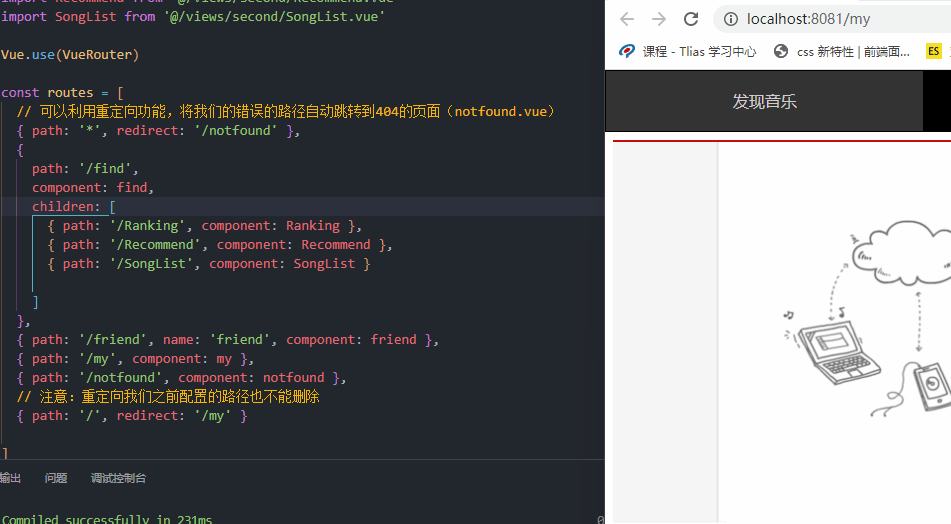Open the css 新特性 bookmark

[x=842, y=52]
